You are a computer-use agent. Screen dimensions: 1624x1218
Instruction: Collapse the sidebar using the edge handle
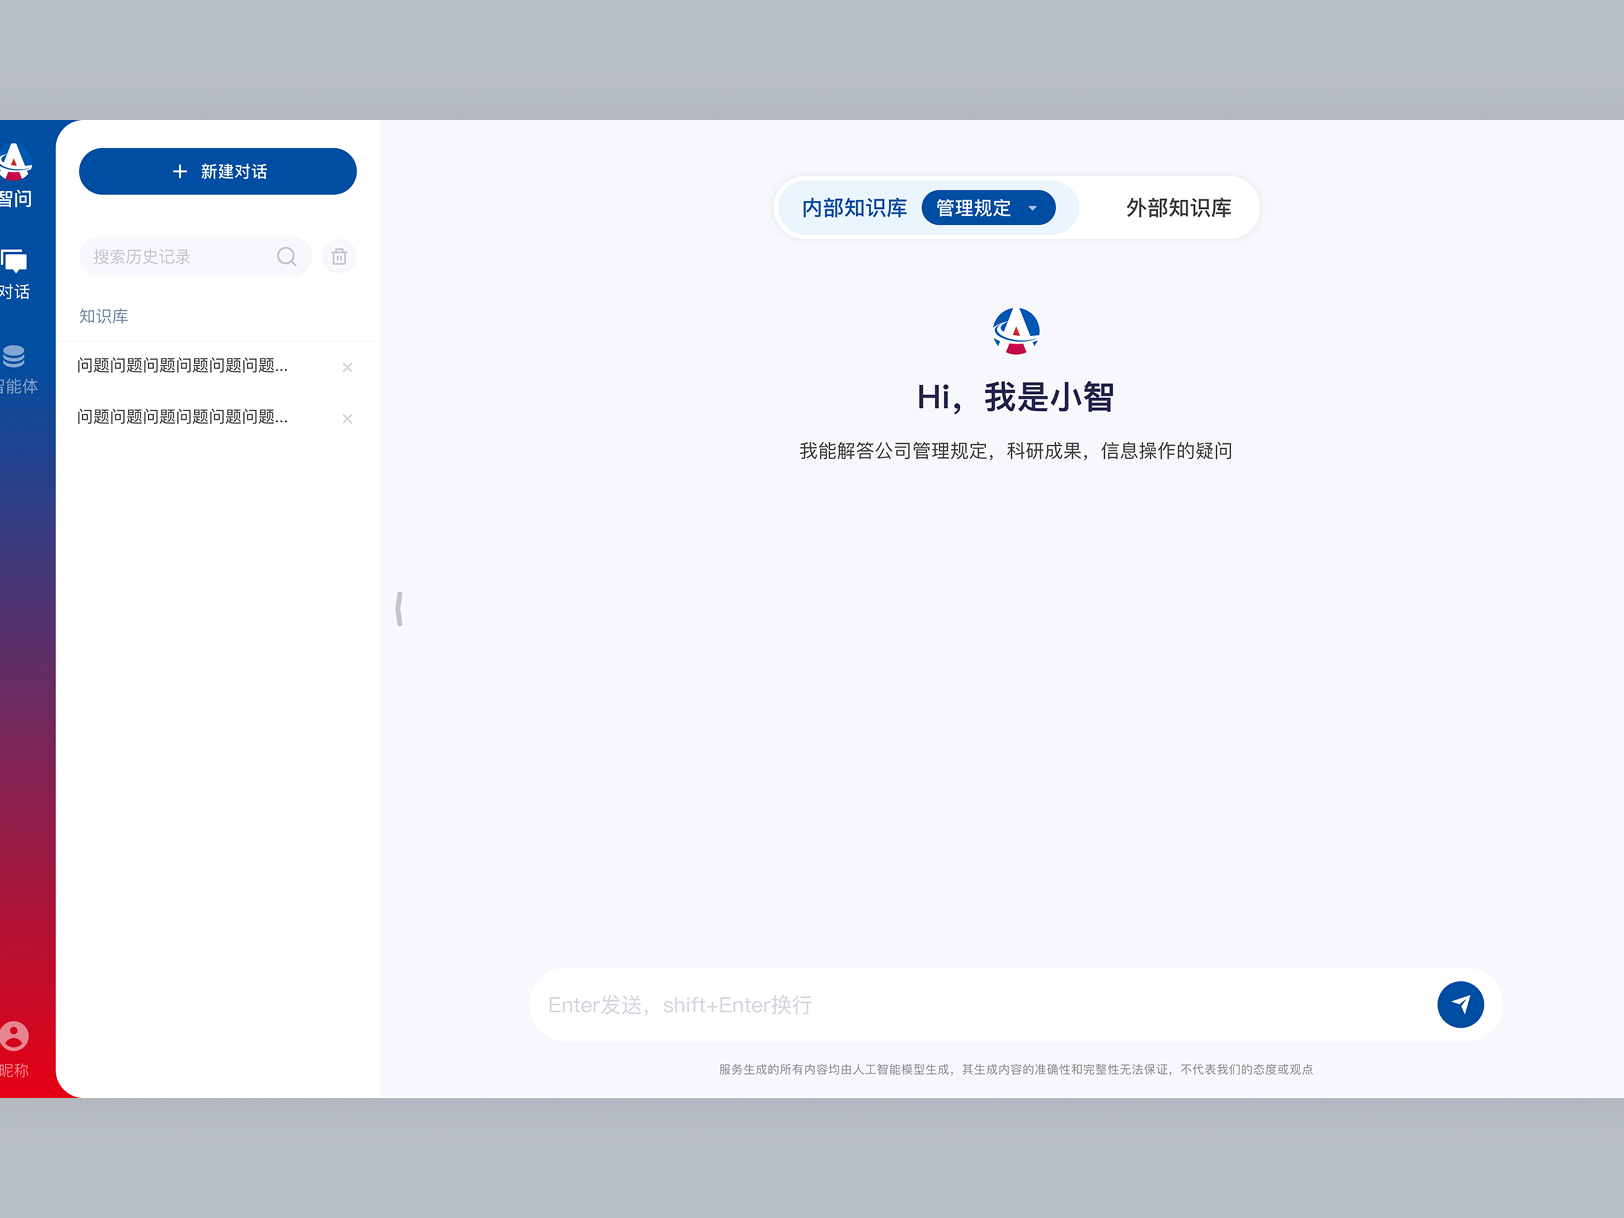click(399, 607)
